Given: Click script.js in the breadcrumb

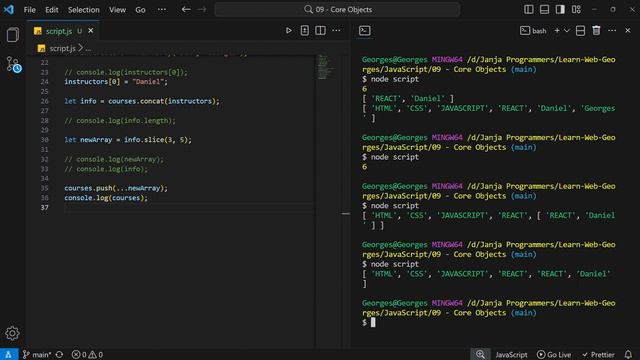Looking at the screenshot, I should pyautogui.click(x=62, y=48).
